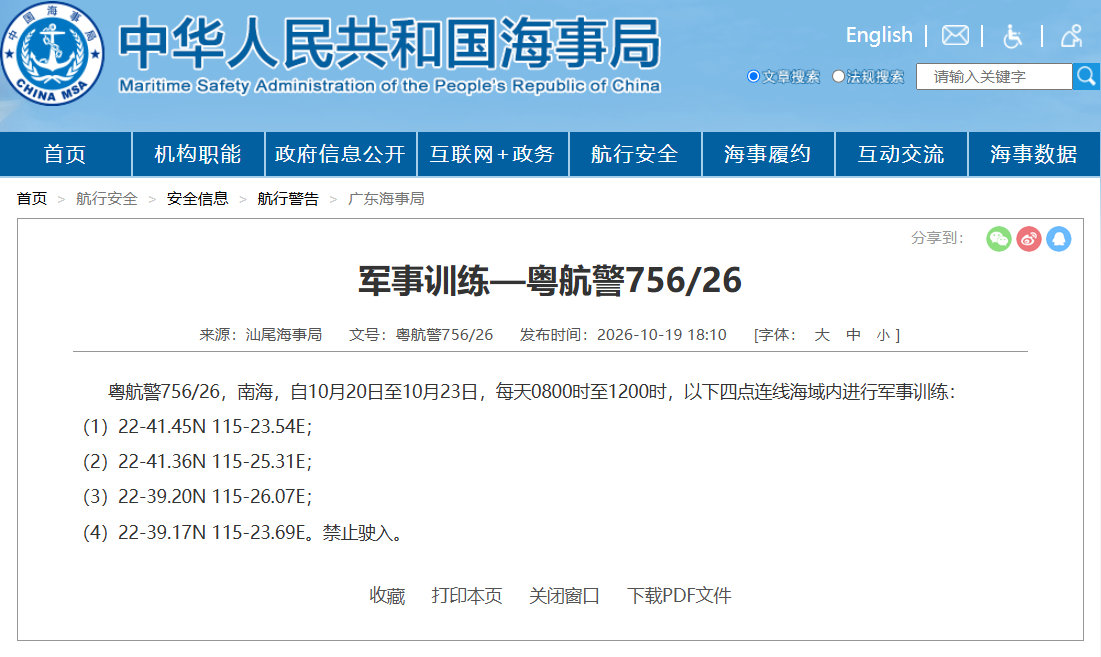Click publish time 2026-10-19 18:10
This screenshot has width=1101, height=657.
661,335
